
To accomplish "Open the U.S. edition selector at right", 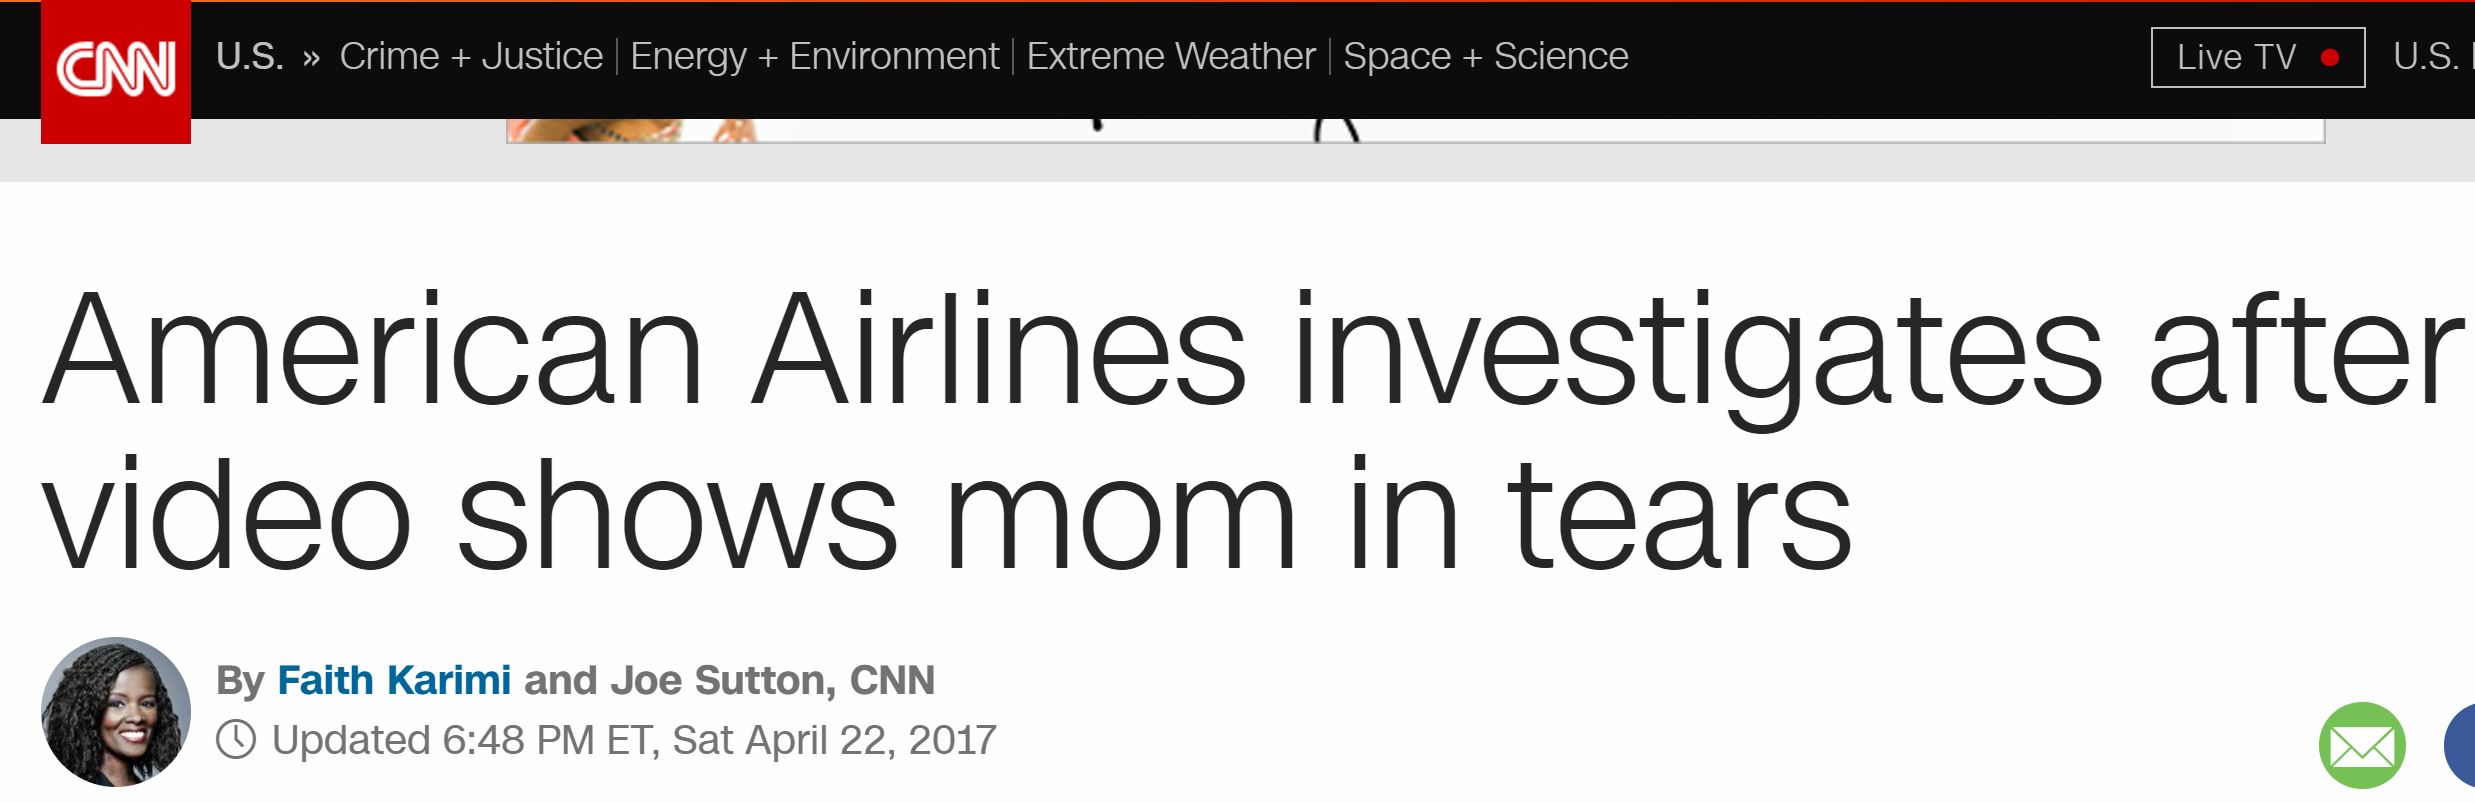I will (x=2428, y=57).
